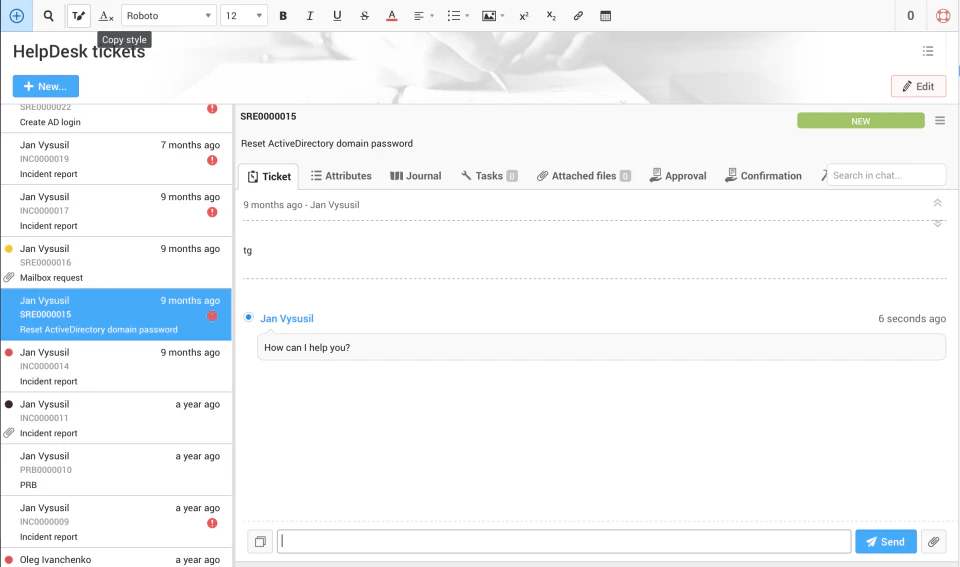This screenshot has width=960, height=567.
Task: Open the Roboto font family dropdown
Action: point(169,16)
